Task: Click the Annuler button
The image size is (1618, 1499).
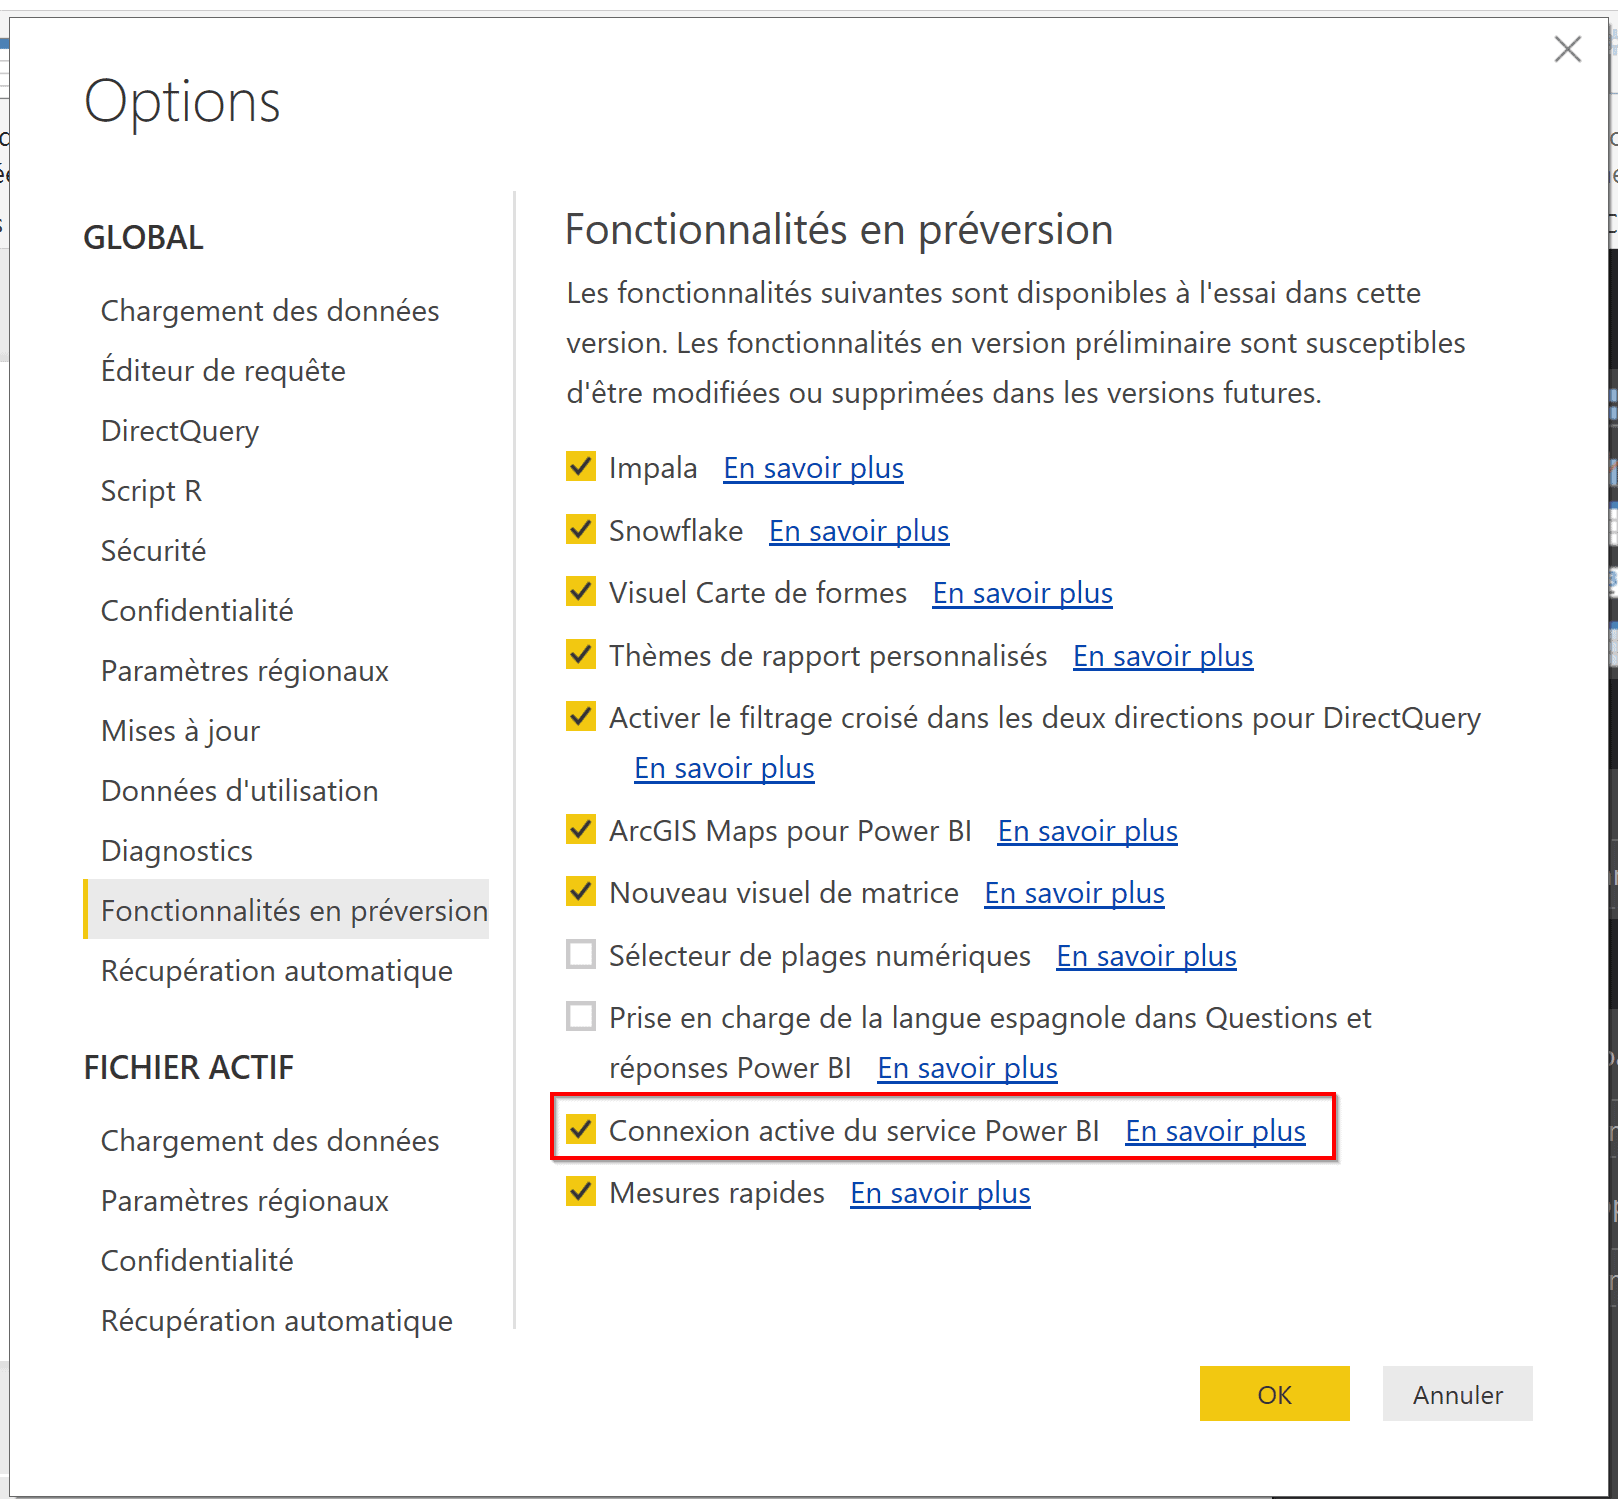Action: 1457,1394
